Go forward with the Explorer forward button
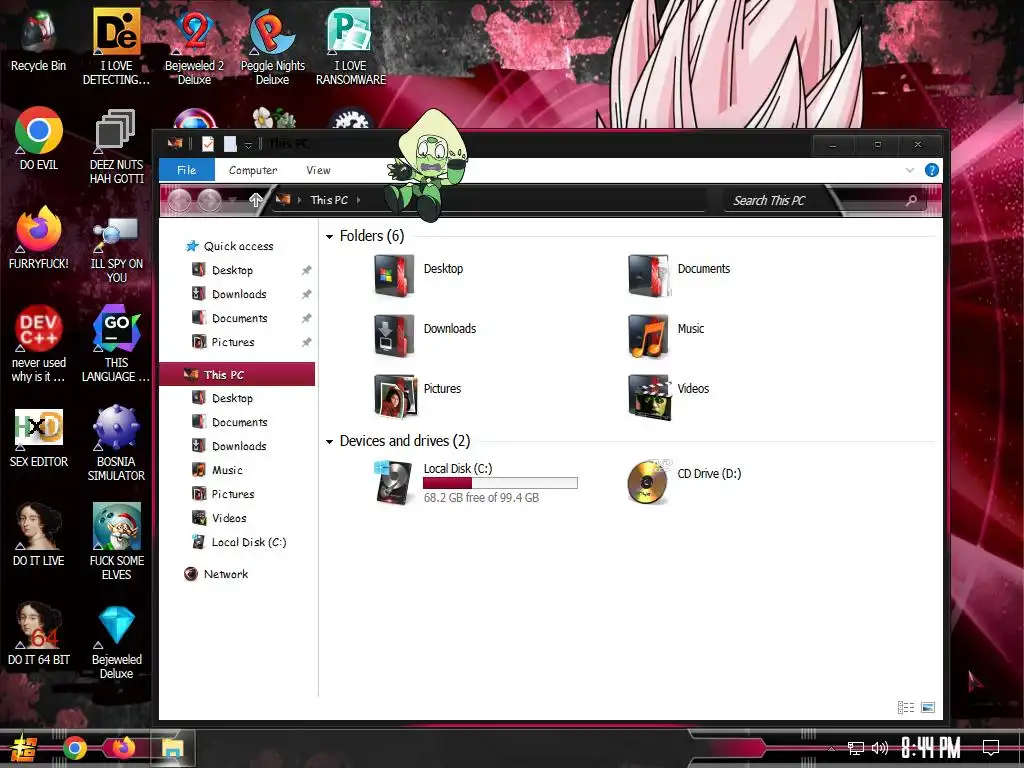Screen dimensions: 1024x768 [210, 200]
